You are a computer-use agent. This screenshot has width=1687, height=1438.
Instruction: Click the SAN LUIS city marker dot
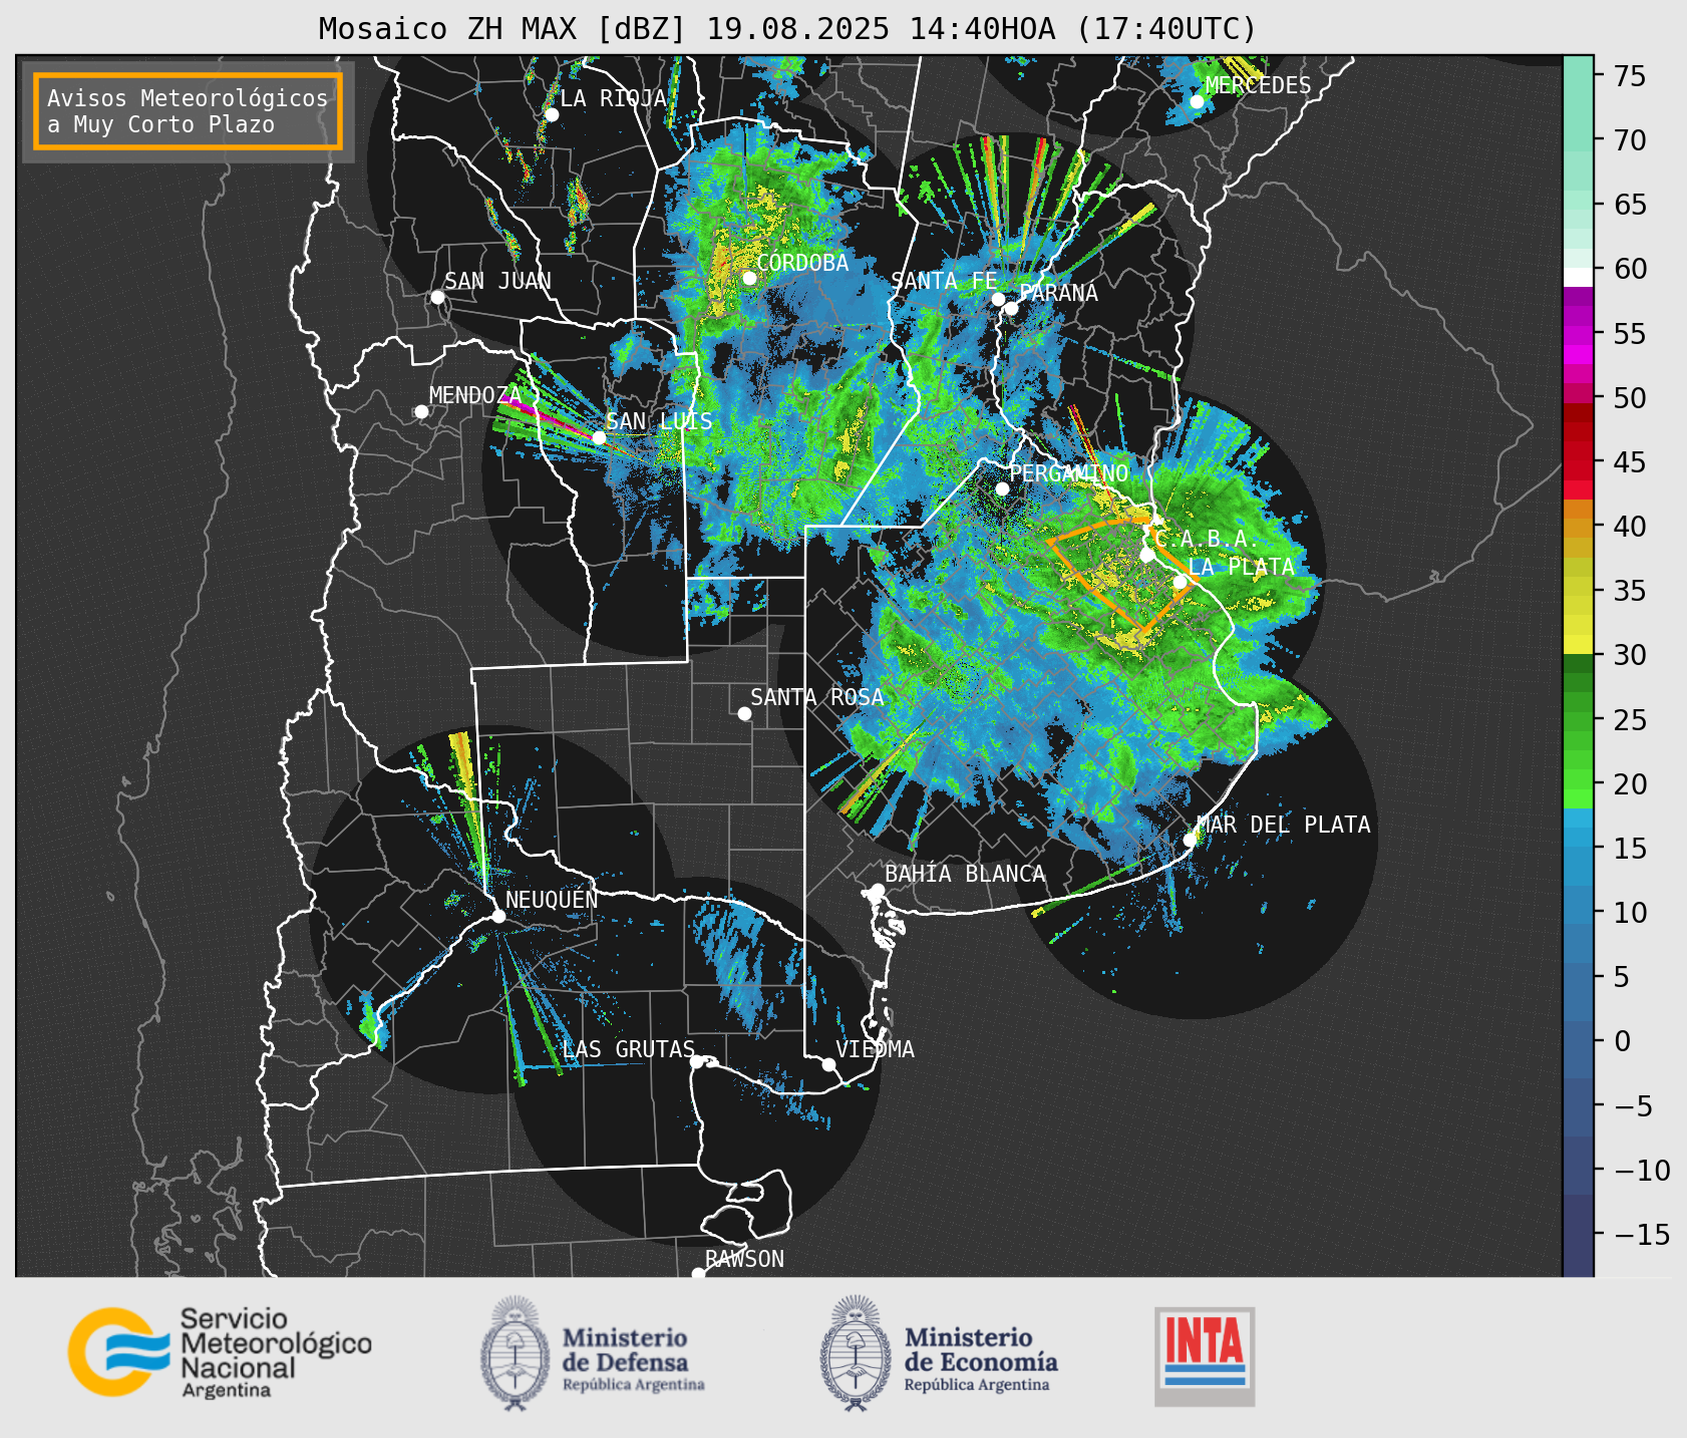(599, 438)
